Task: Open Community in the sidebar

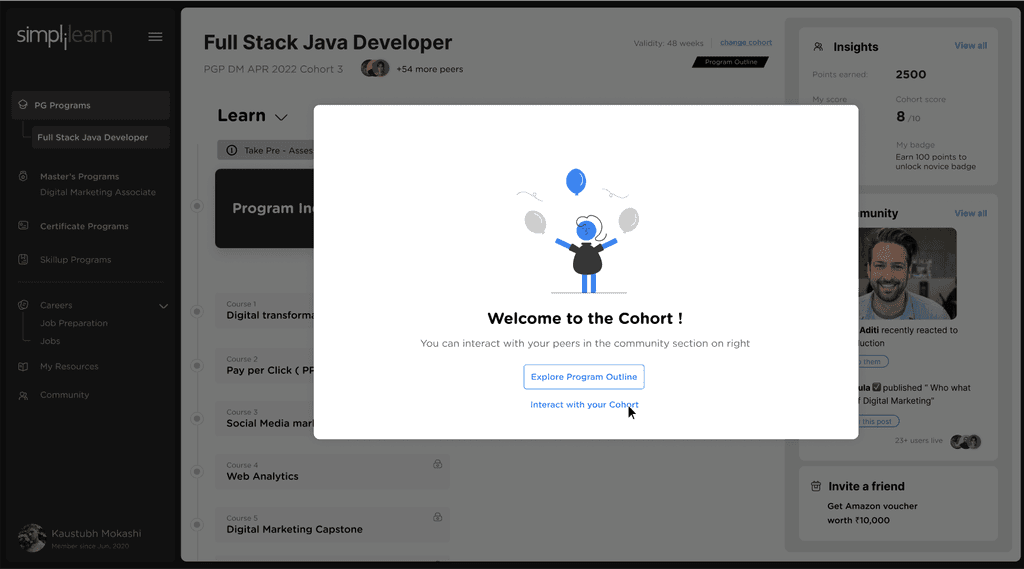Action: [x=65, y=395]
